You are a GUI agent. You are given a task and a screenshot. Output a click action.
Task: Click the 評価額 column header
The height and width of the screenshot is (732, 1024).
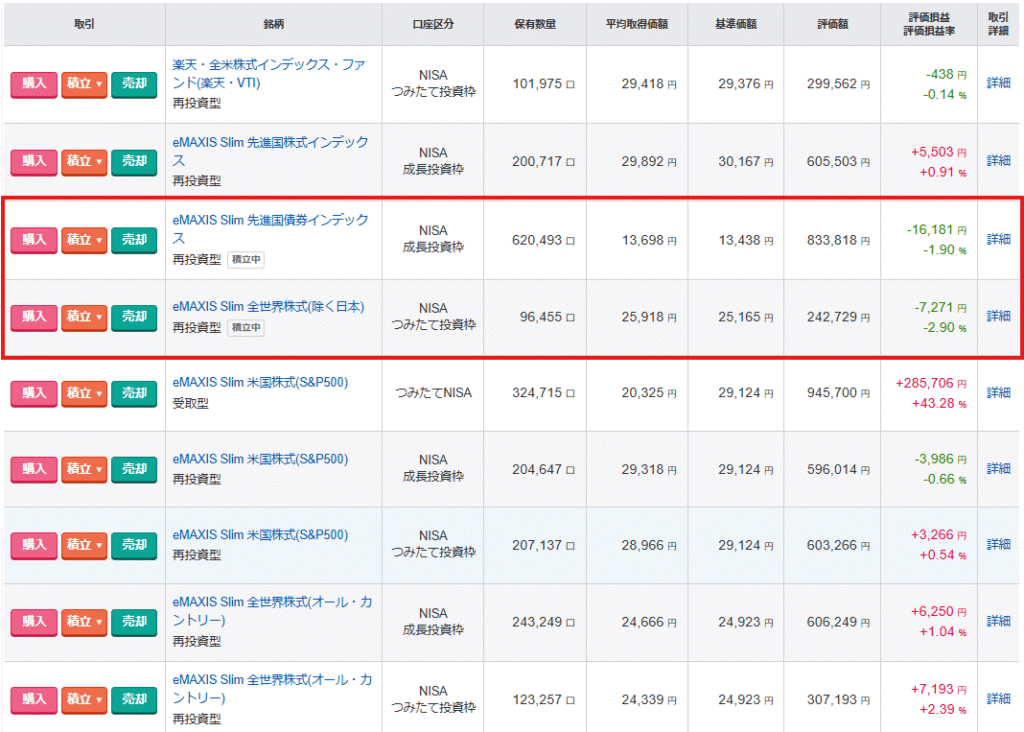tap(833, 24)
